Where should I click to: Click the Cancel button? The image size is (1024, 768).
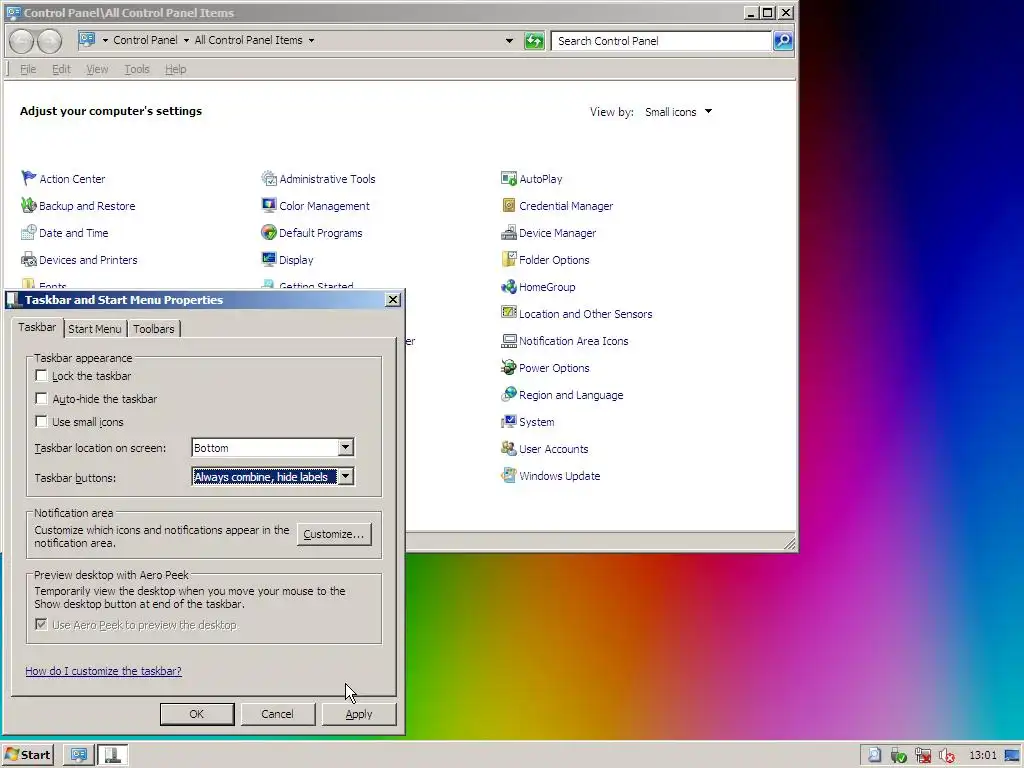pos(278,714)
